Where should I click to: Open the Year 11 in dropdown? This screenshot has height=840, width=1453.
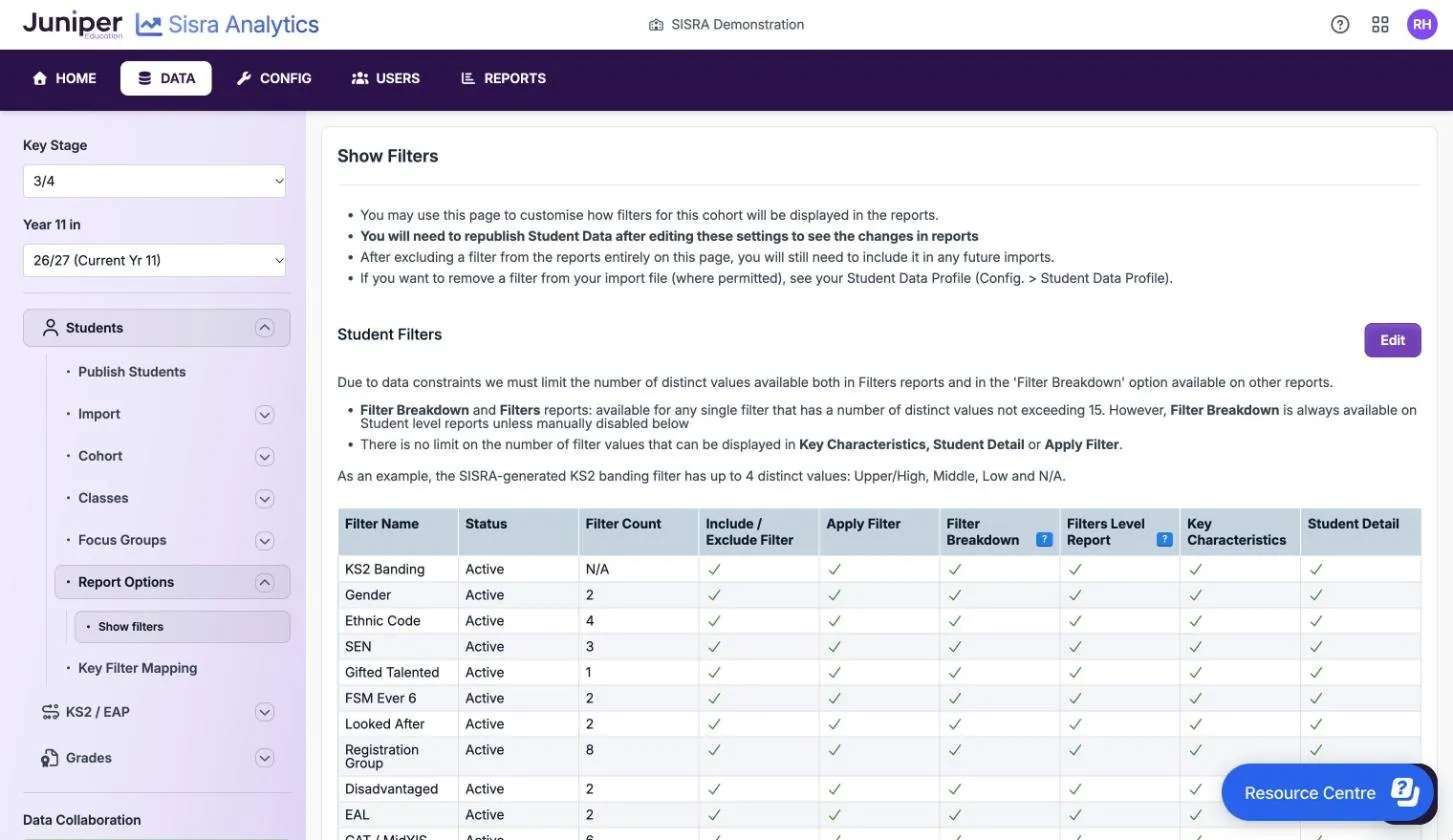tap(154, 260)
